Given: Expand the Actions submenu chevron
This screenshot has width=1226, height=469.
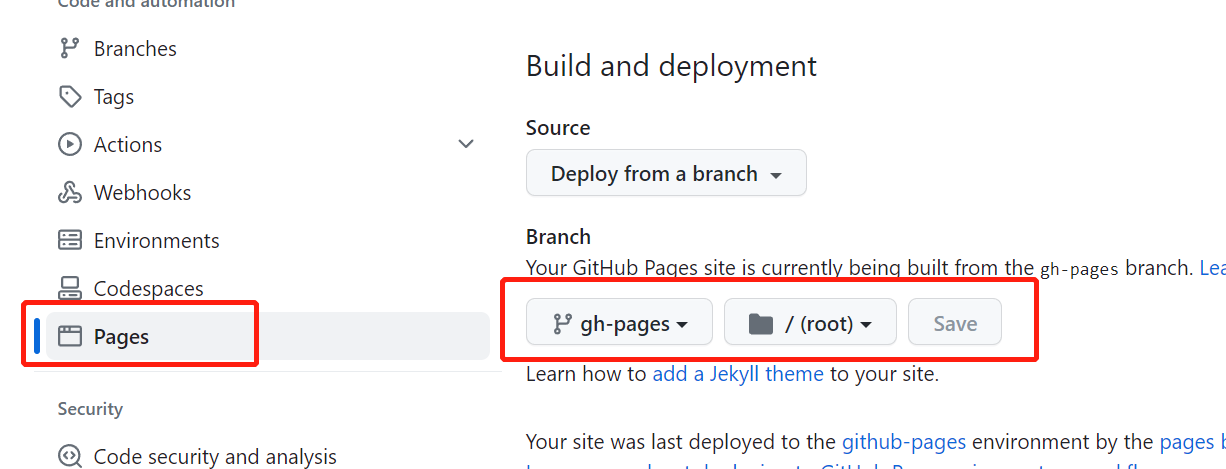Looking at the screenshot, I should (x=466, y=144).
